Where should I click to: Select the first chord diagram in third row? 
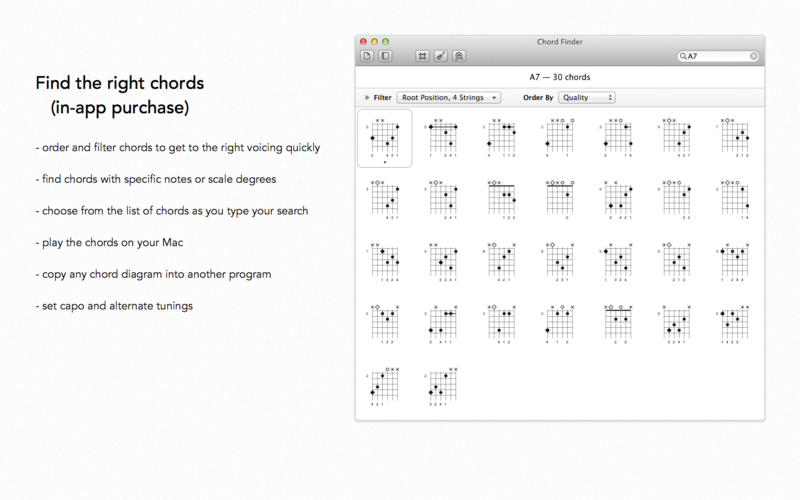pyautogui.click(x=385, y=262)
